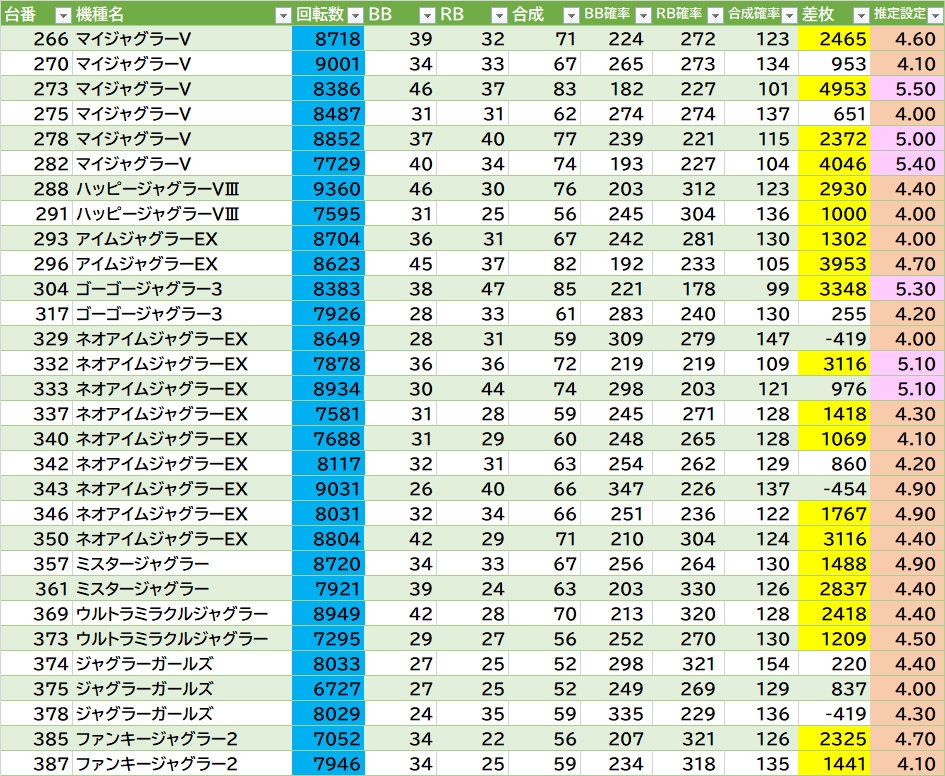
Task: Open the 台番 column filter dropdown
Action: pyautogui.click(x=62, y=15)
